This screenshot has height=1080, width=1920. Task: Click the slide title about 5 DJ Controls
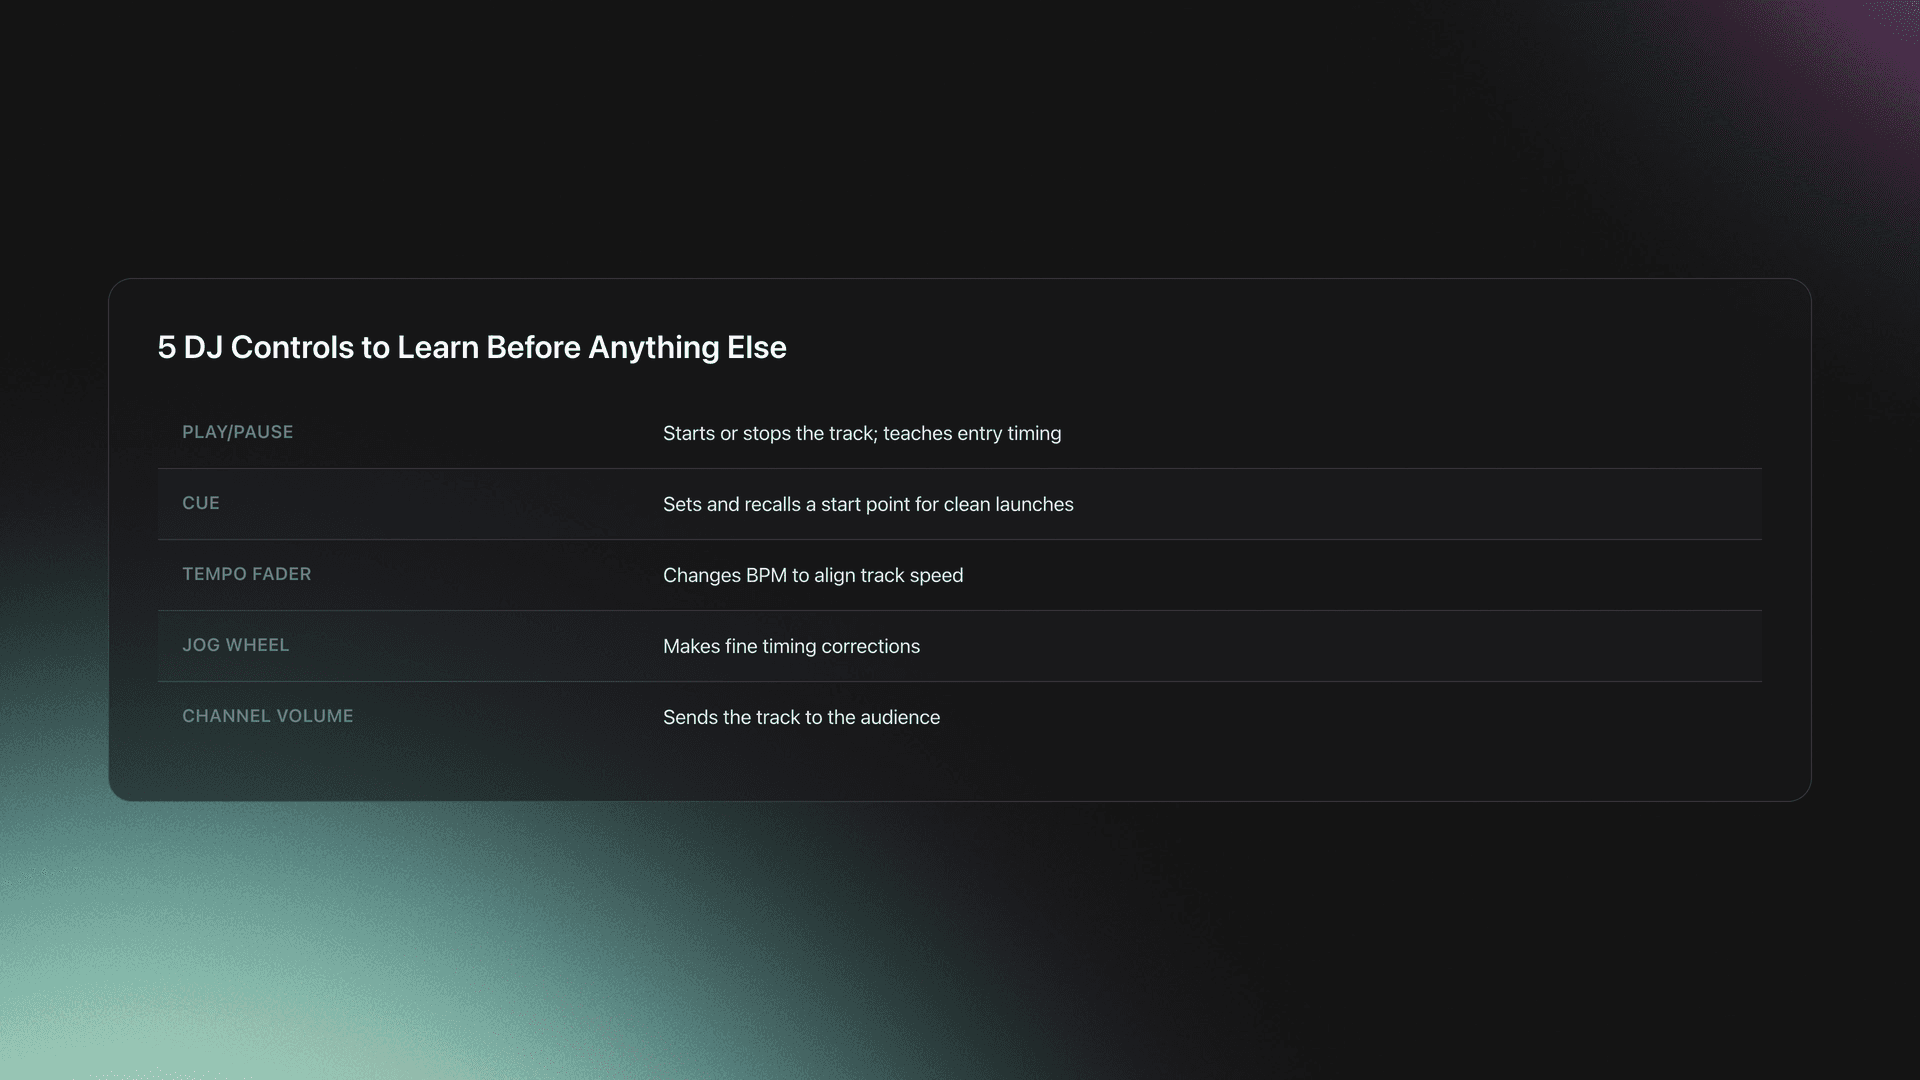pyautogui.click(x=471, y=347)
